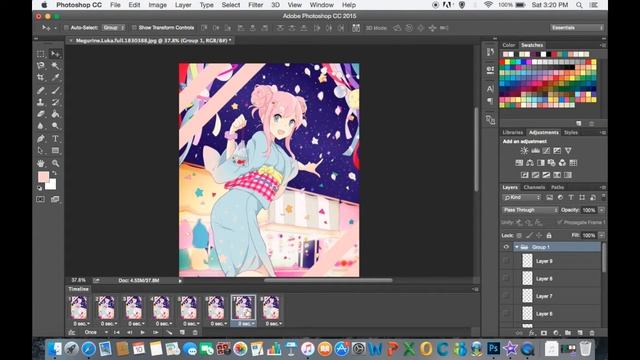Screen dimensions: 640x360
Task: Select the Pen tool
Action: (40, 139)
